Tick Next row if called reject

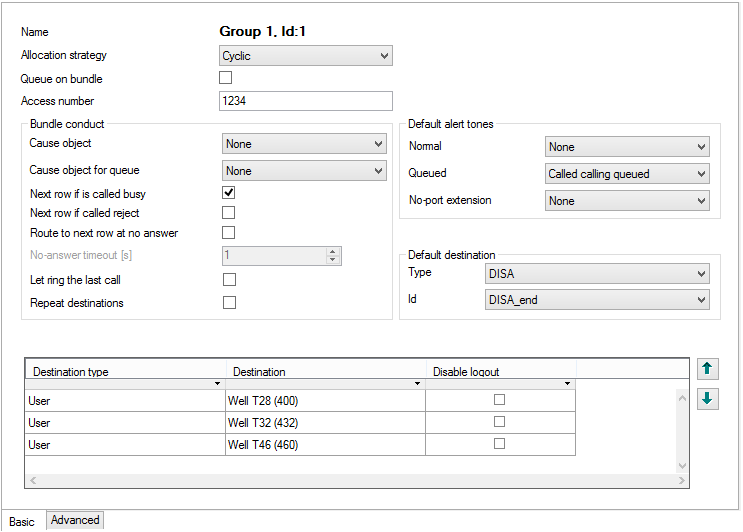228,212
